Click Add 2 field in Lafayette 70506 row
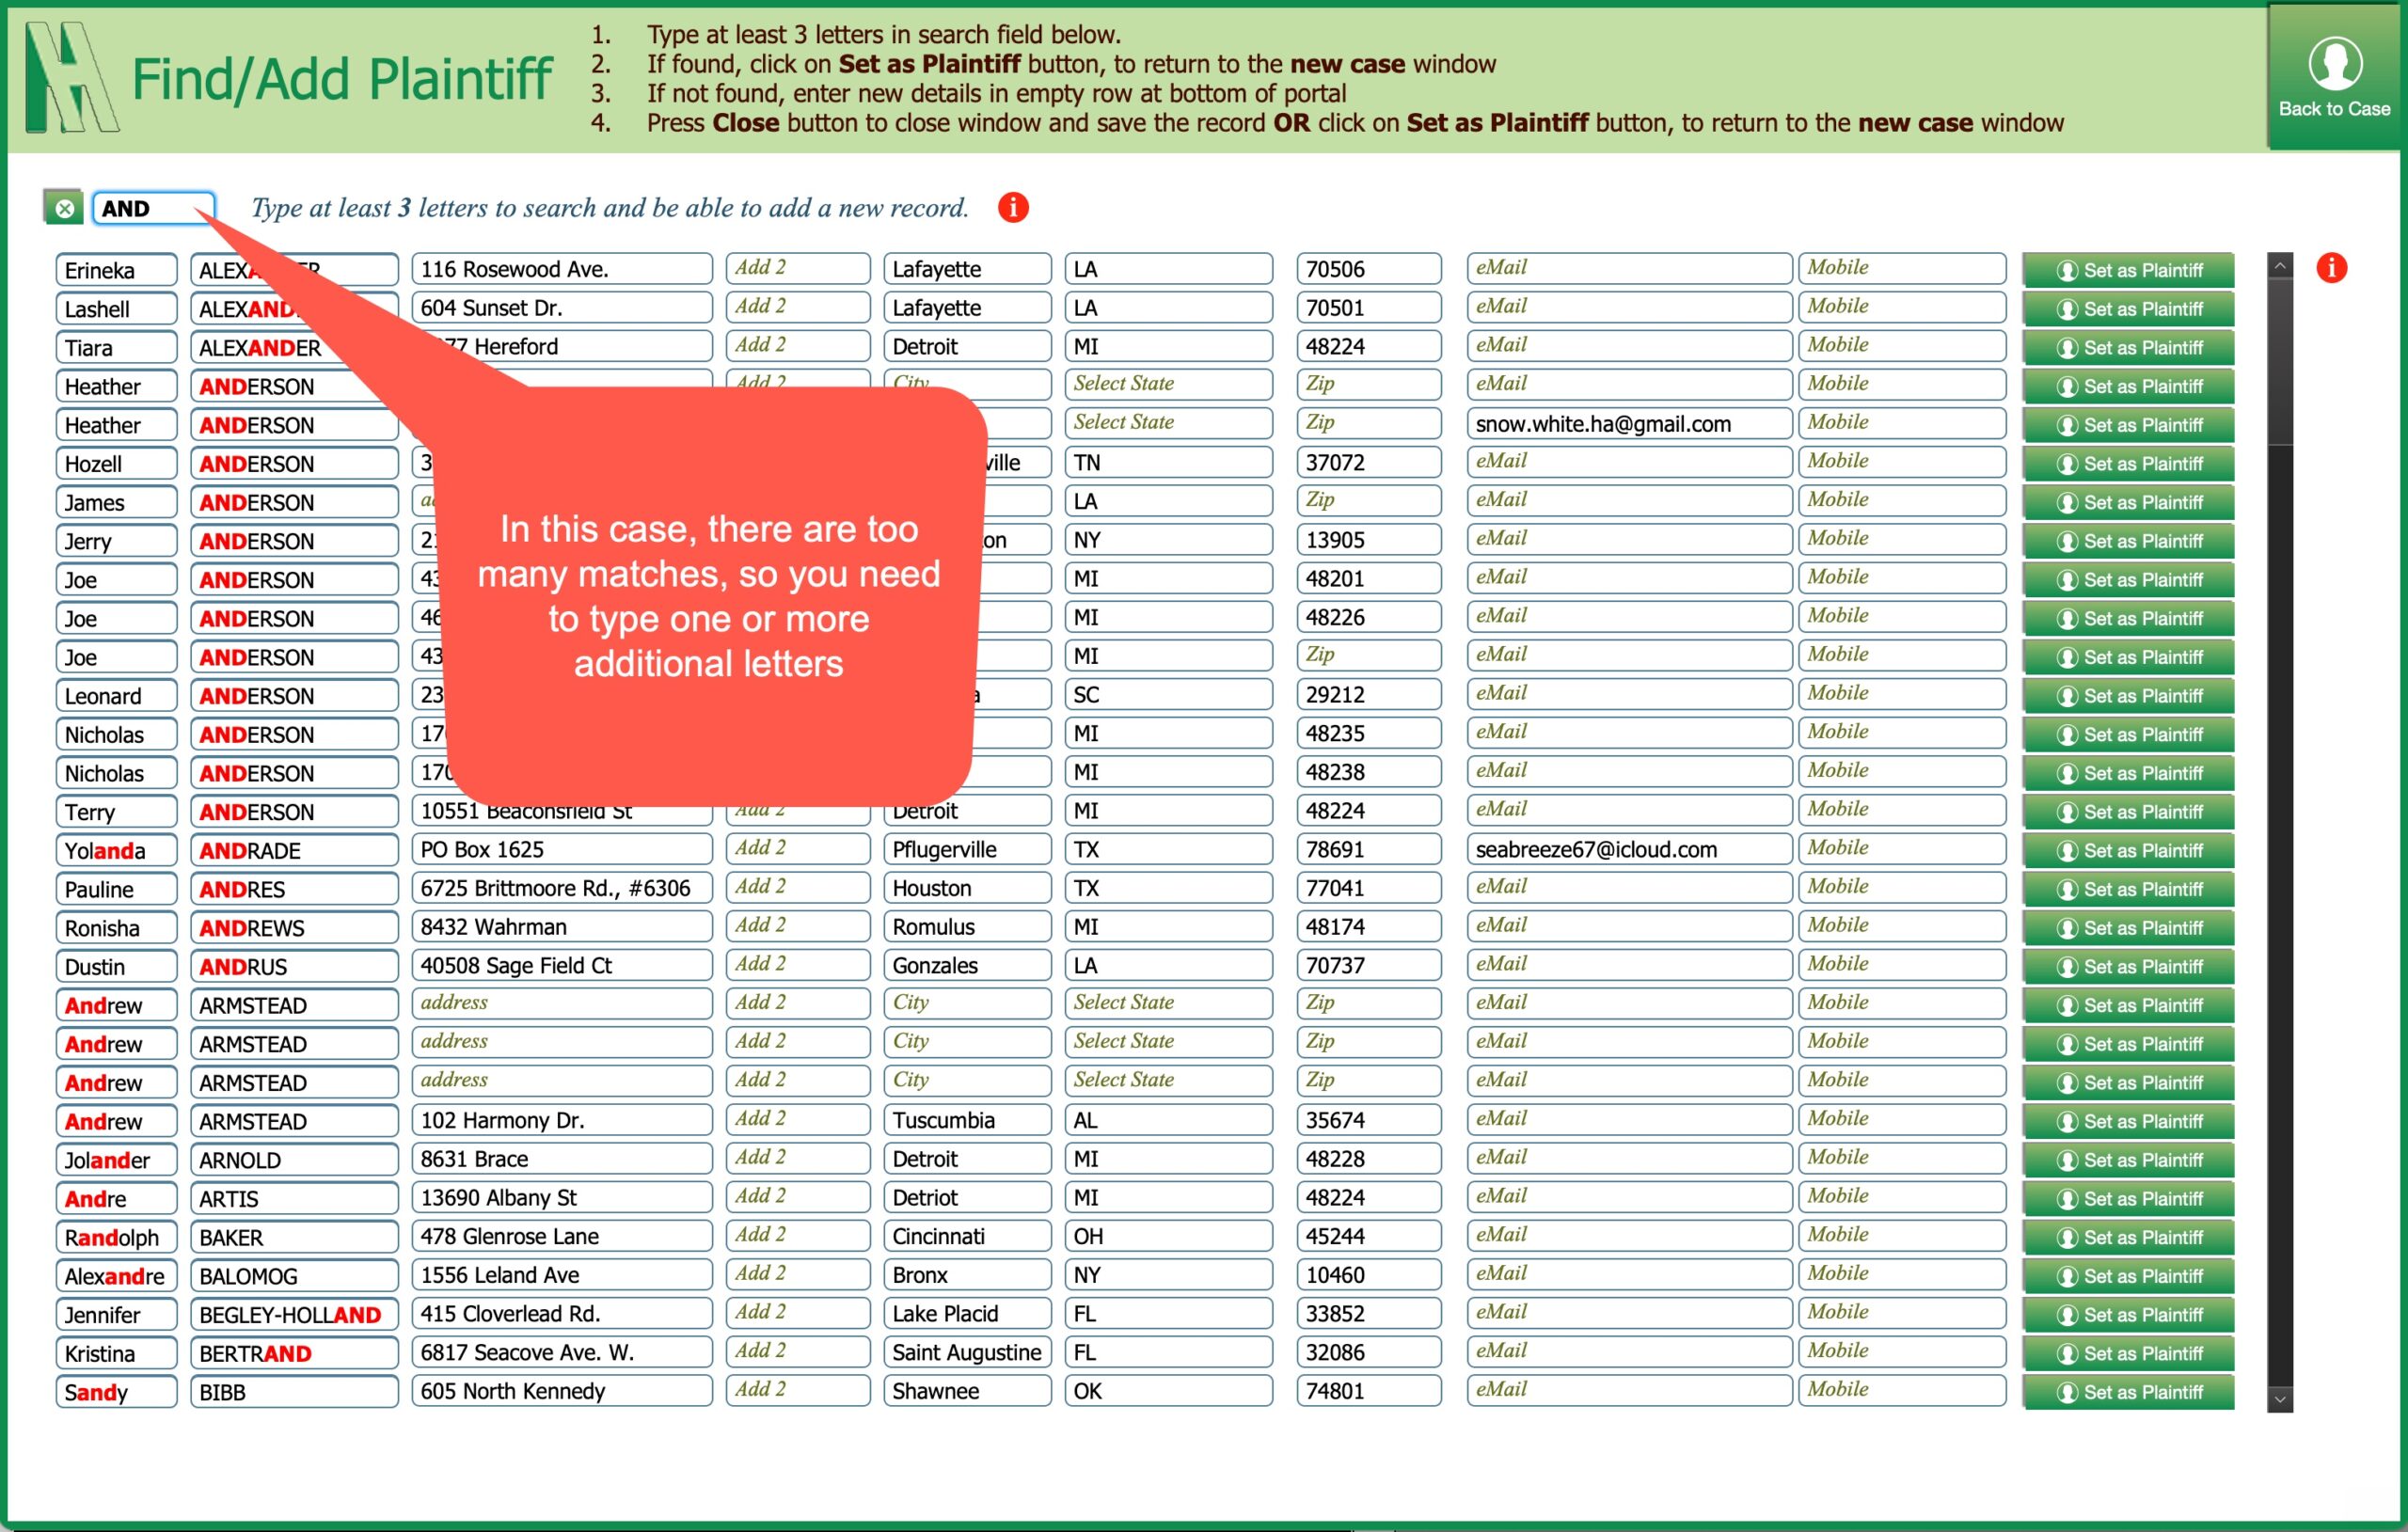Viewport: 2408px width, 1532px height. coord(798,268)
